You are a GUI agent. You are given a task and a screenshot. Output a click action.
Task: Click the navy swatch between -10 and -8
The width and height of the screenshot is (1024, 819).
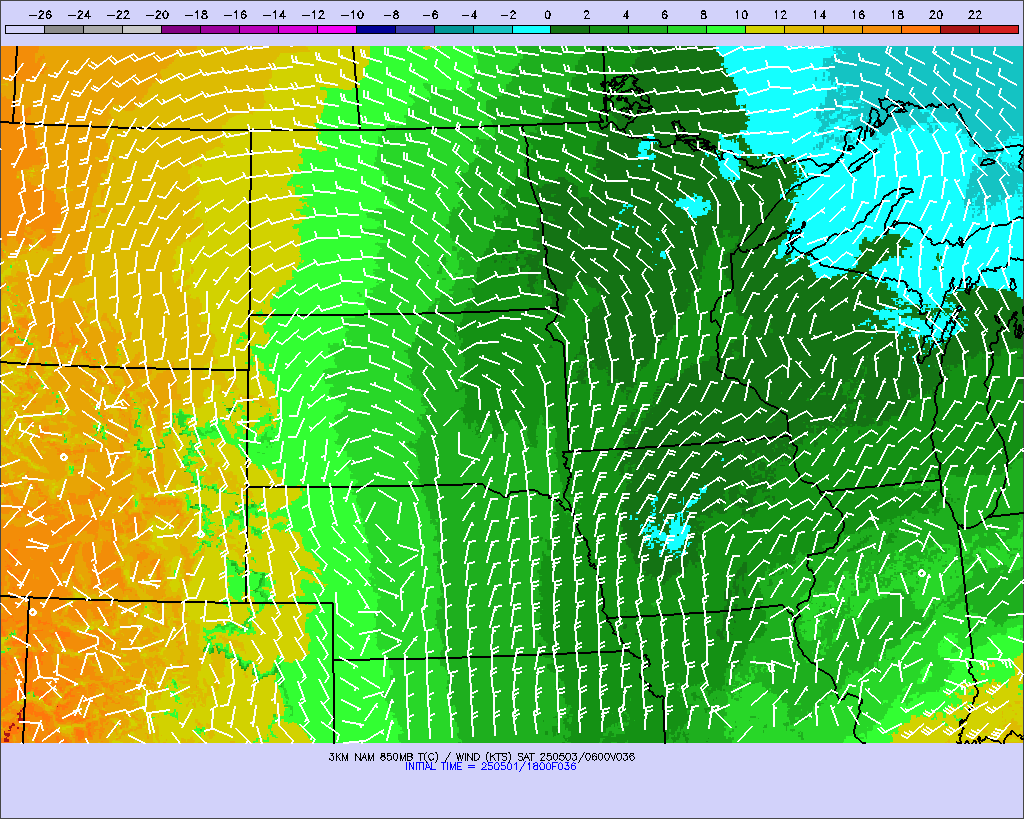click(376, 29)
